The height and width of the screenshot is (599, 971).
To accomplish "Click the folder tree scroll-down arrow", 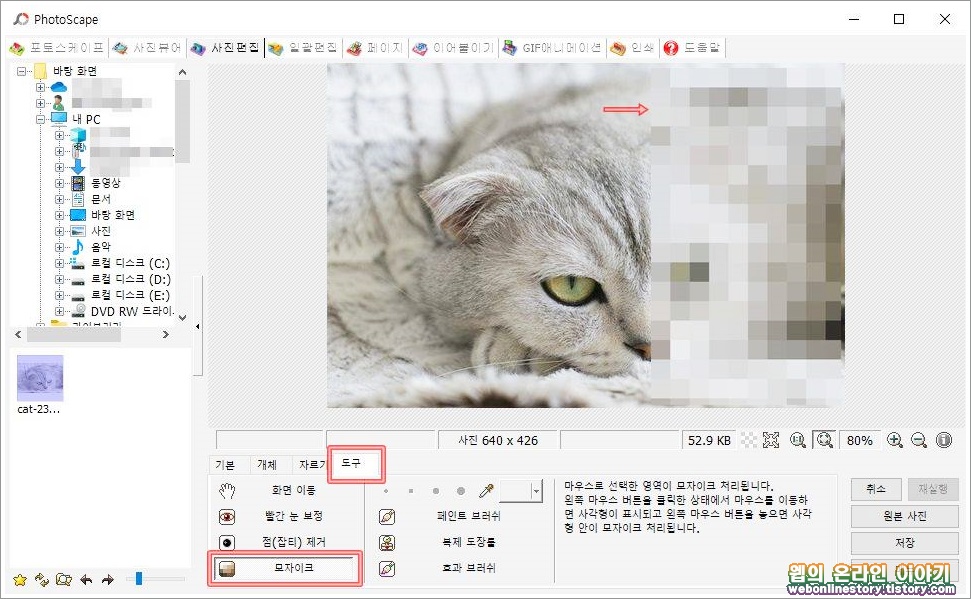I will tap(182, 318).
